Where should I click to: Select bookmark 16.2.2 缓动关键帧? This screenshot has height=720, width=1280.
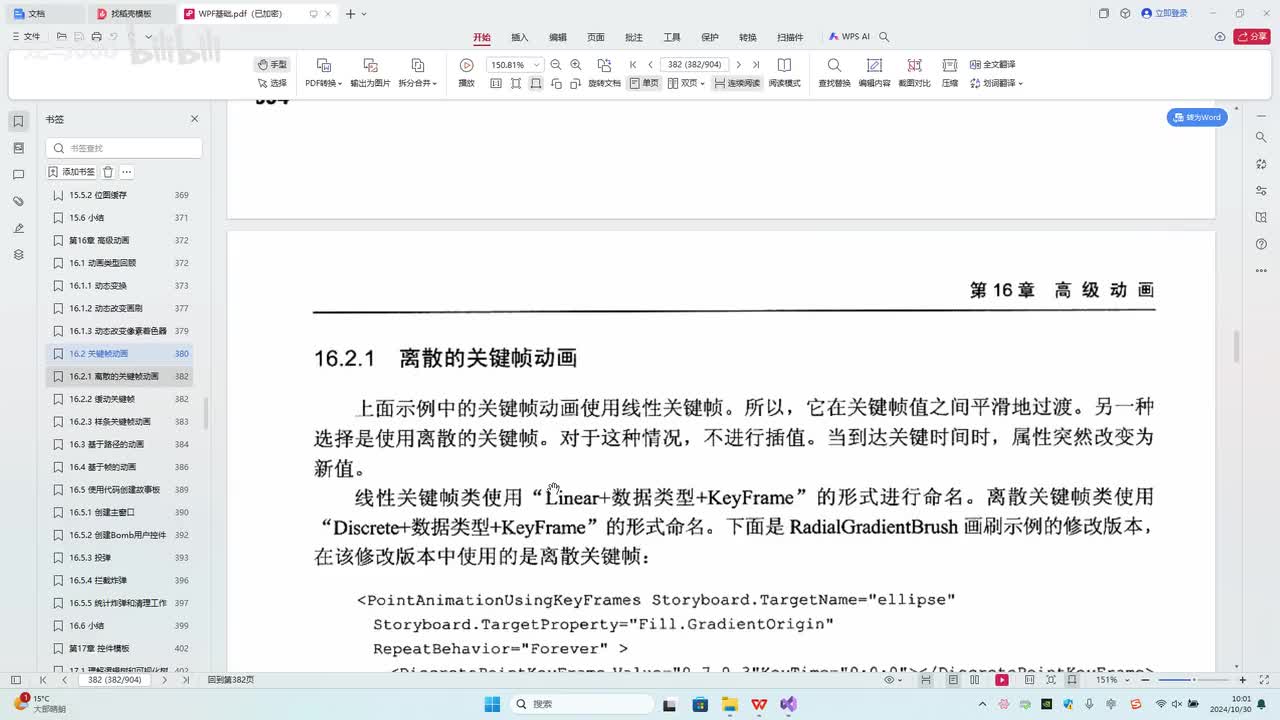[119, 399]
